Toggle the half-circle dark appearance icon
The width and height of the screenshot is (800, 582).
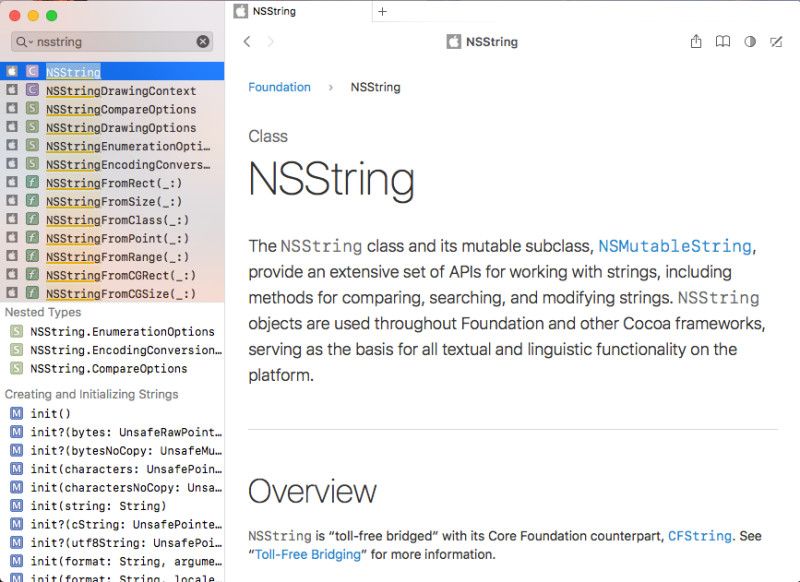[750, 42]
